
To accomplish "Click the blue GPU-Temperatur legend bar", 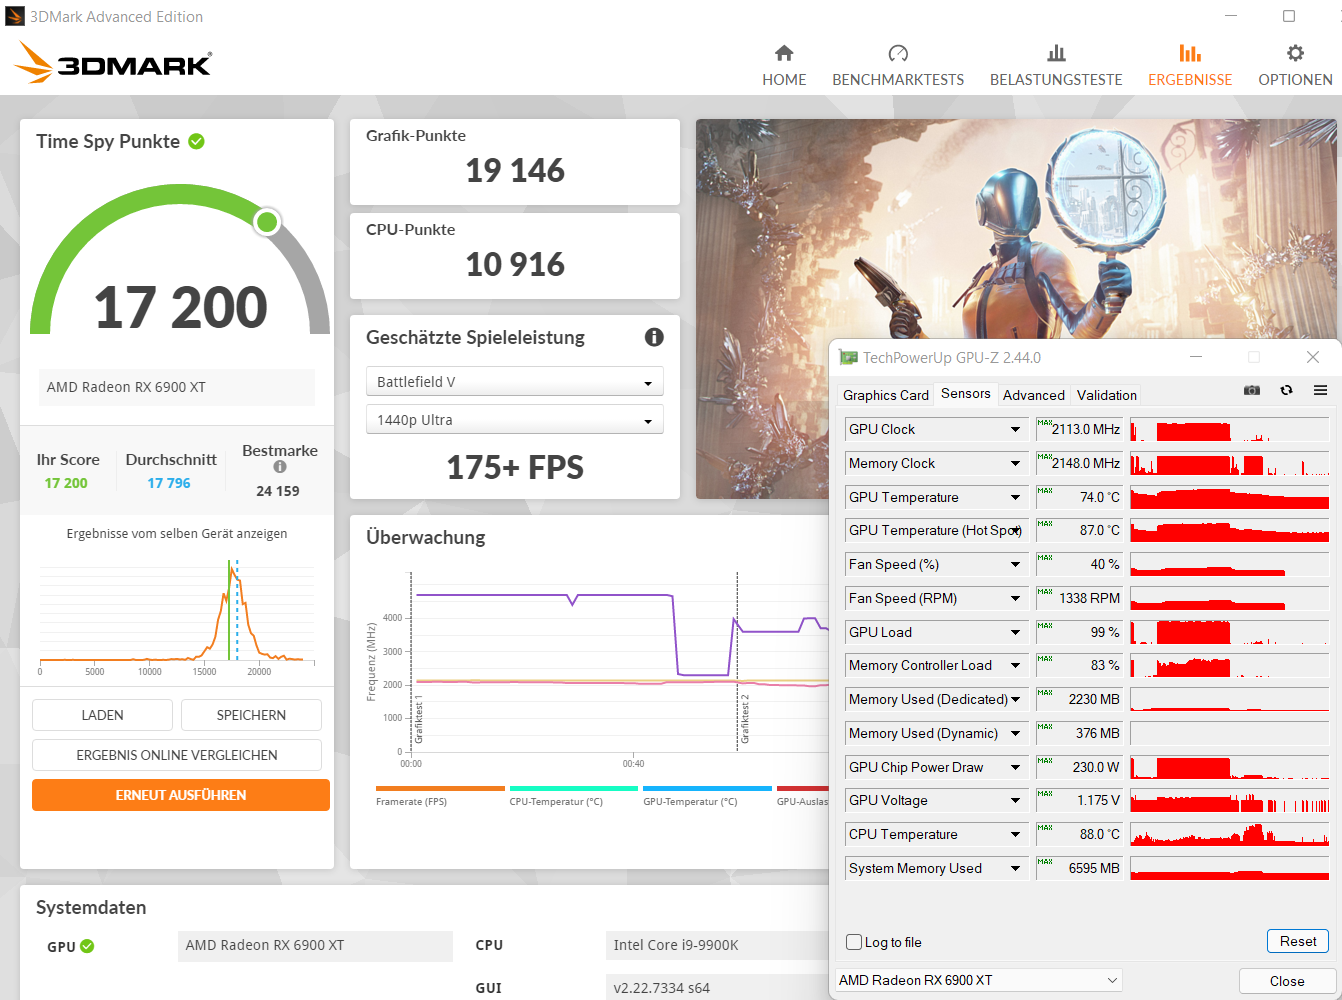I will click(707, 788).
